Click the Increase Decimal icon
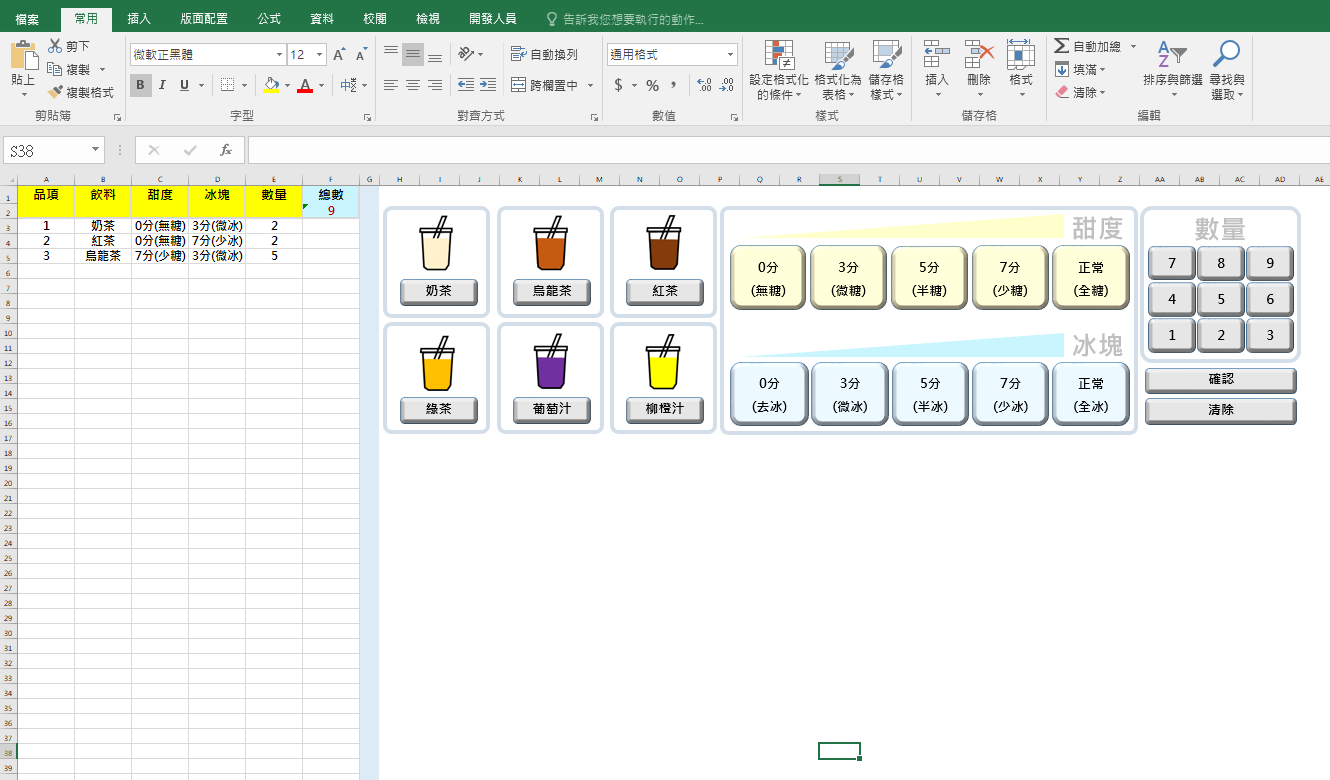Image resolution: width=1330 pixels, height=780 pixels. 704,85
